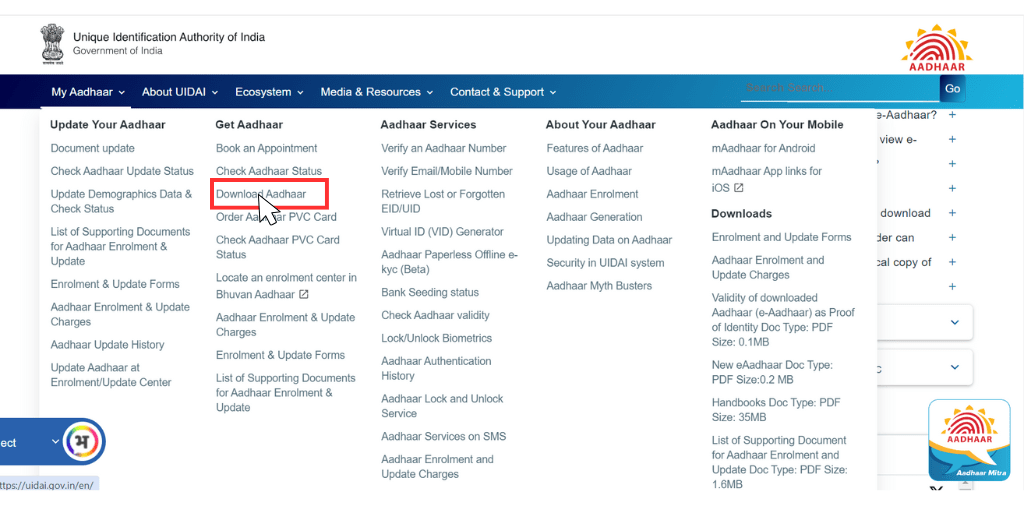Open the About UIDAI dropdown menu

(180, 92)
